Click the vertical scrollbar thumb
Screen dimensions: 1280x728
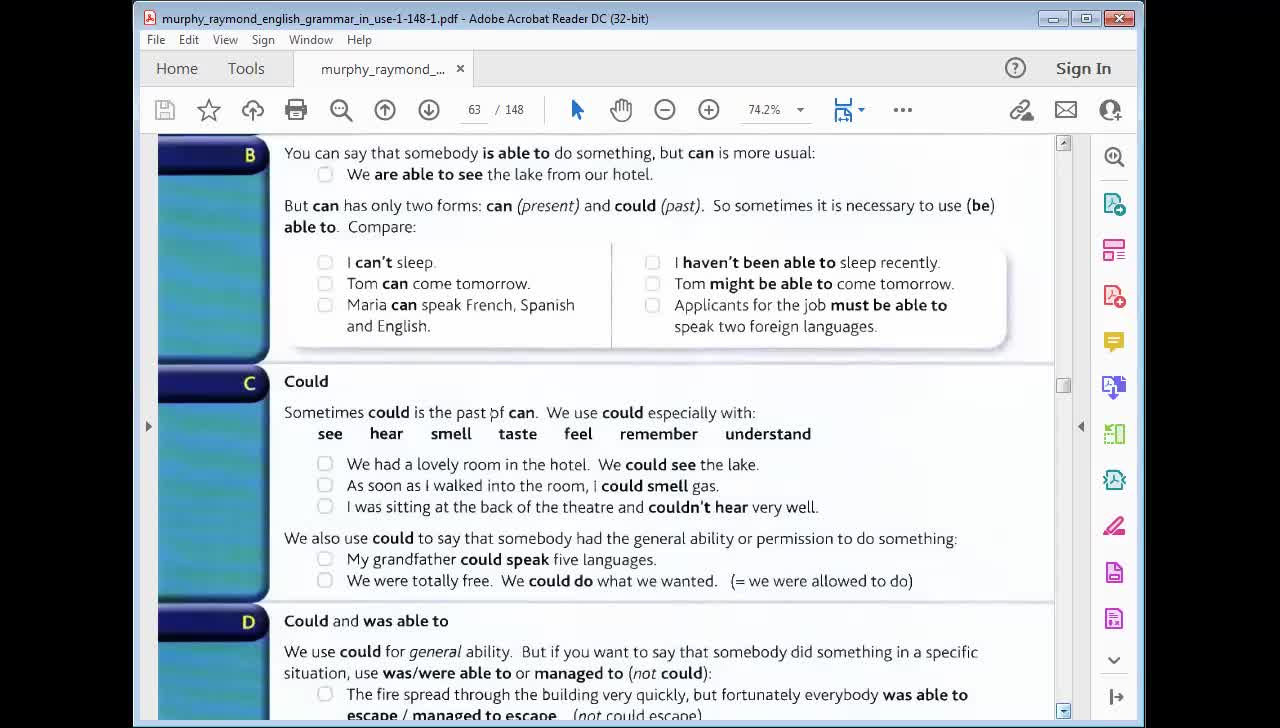click(1063, 385)
